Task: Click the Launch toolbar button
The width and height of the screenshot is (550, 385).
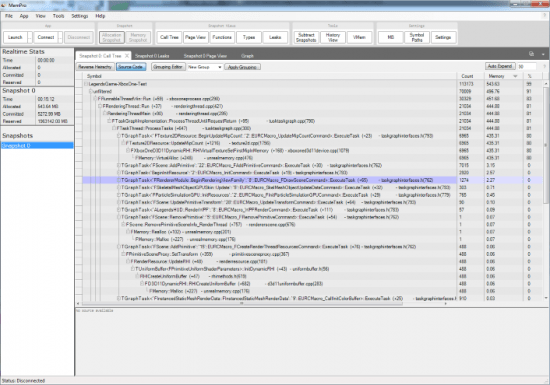Action: [15, 37]
